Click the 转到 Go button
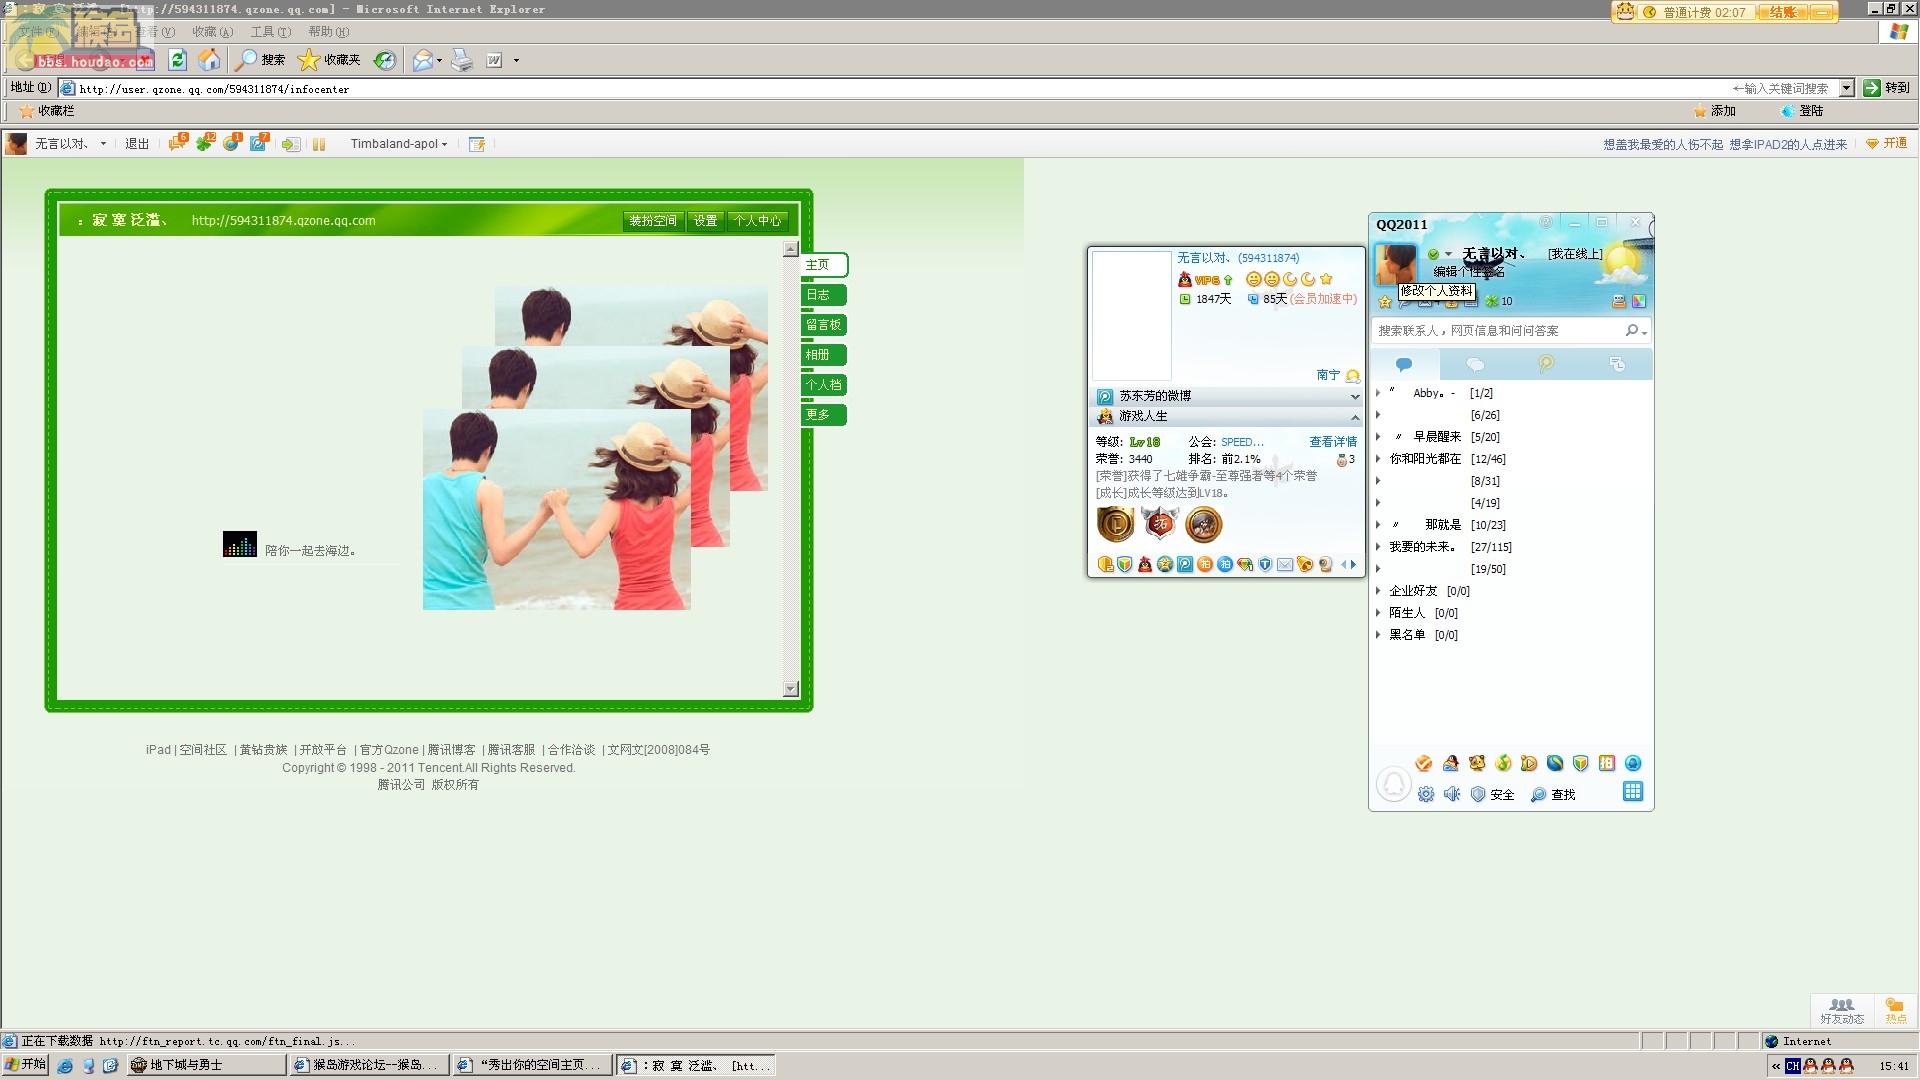This screenshot has height=1080, width=1920. [1887, 88]
